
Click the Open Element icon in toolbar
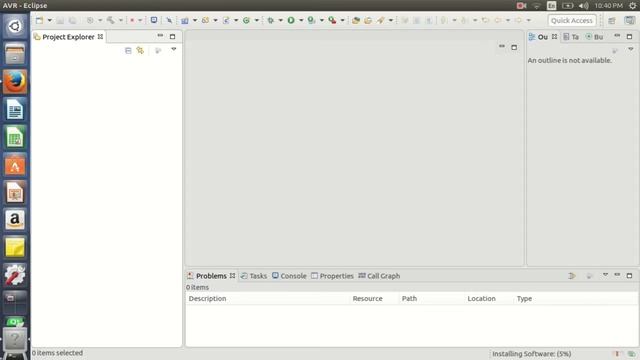356,20
